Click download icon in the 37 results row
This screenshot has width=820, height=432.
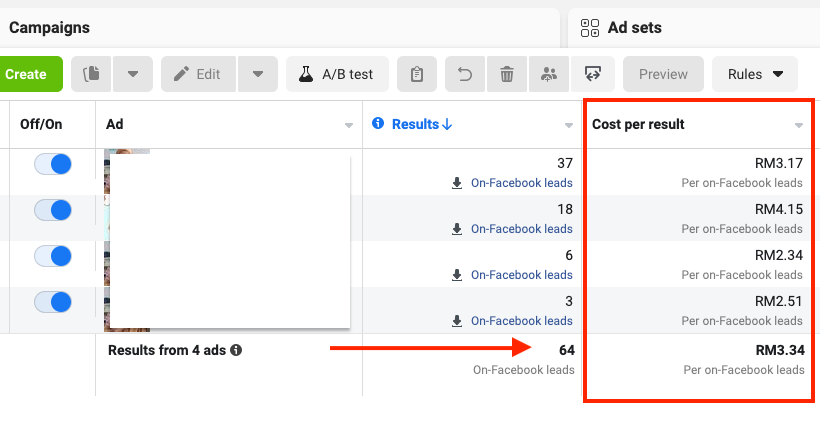click(x=457, y=183)
